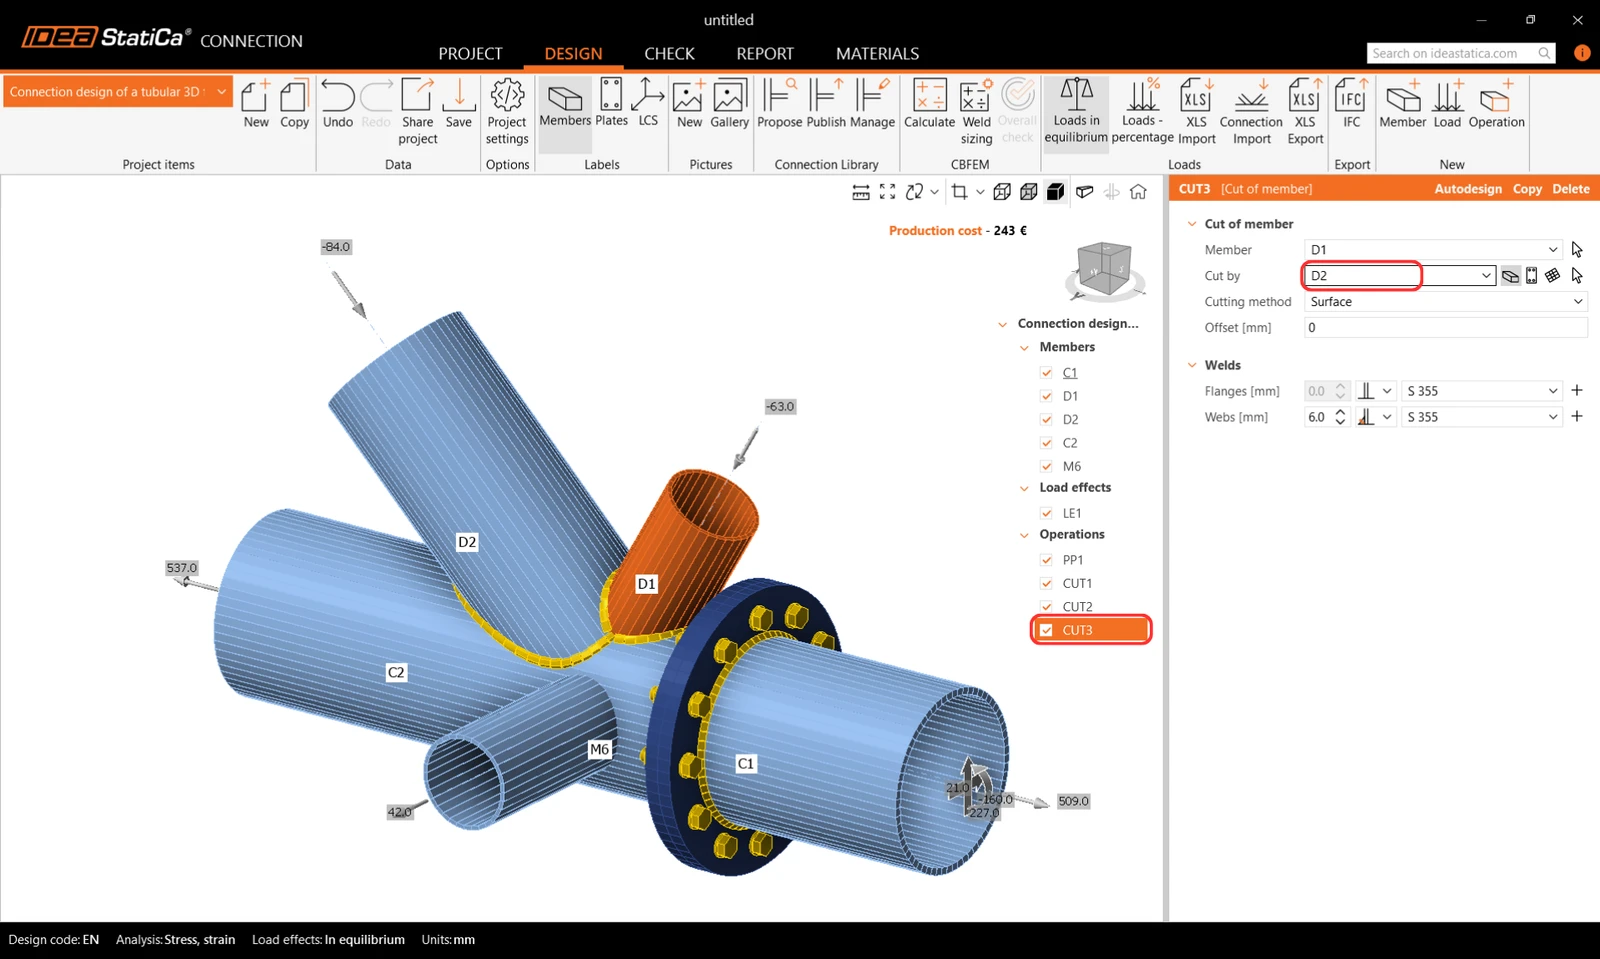1600x959 pixels.
Task: Click Manage in Connection Library
Action: pos(872,104)
